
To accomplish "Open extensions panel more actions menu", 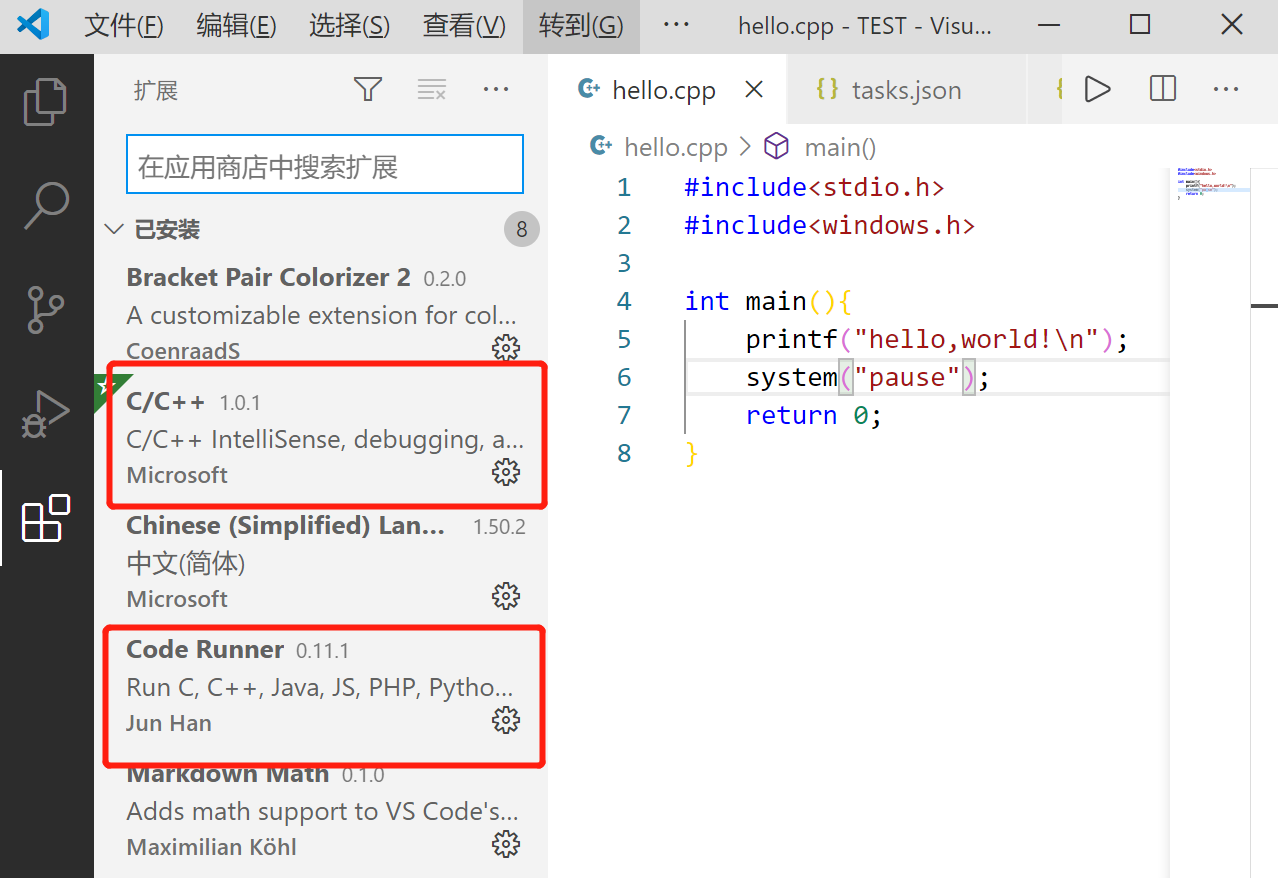I will coord(496,90).
